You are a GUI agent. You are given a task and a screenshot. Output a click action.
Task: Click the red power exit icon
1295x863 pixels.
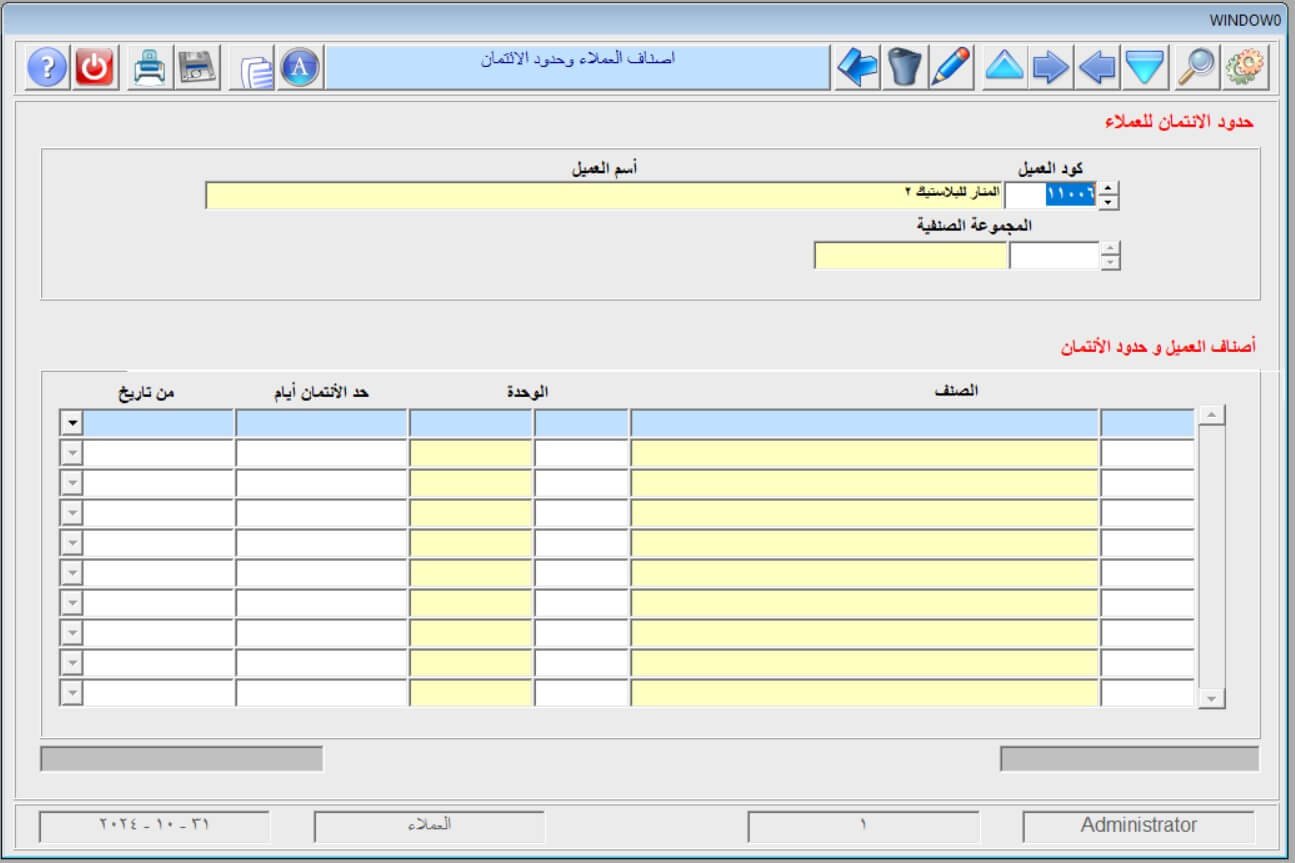(95, 68)
